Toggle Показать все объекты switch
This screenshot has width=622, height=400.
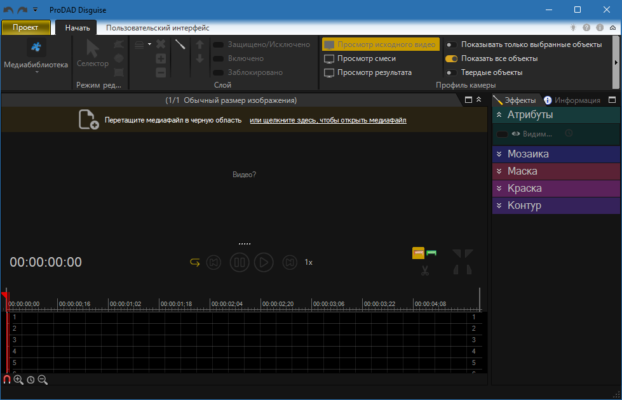451,59
